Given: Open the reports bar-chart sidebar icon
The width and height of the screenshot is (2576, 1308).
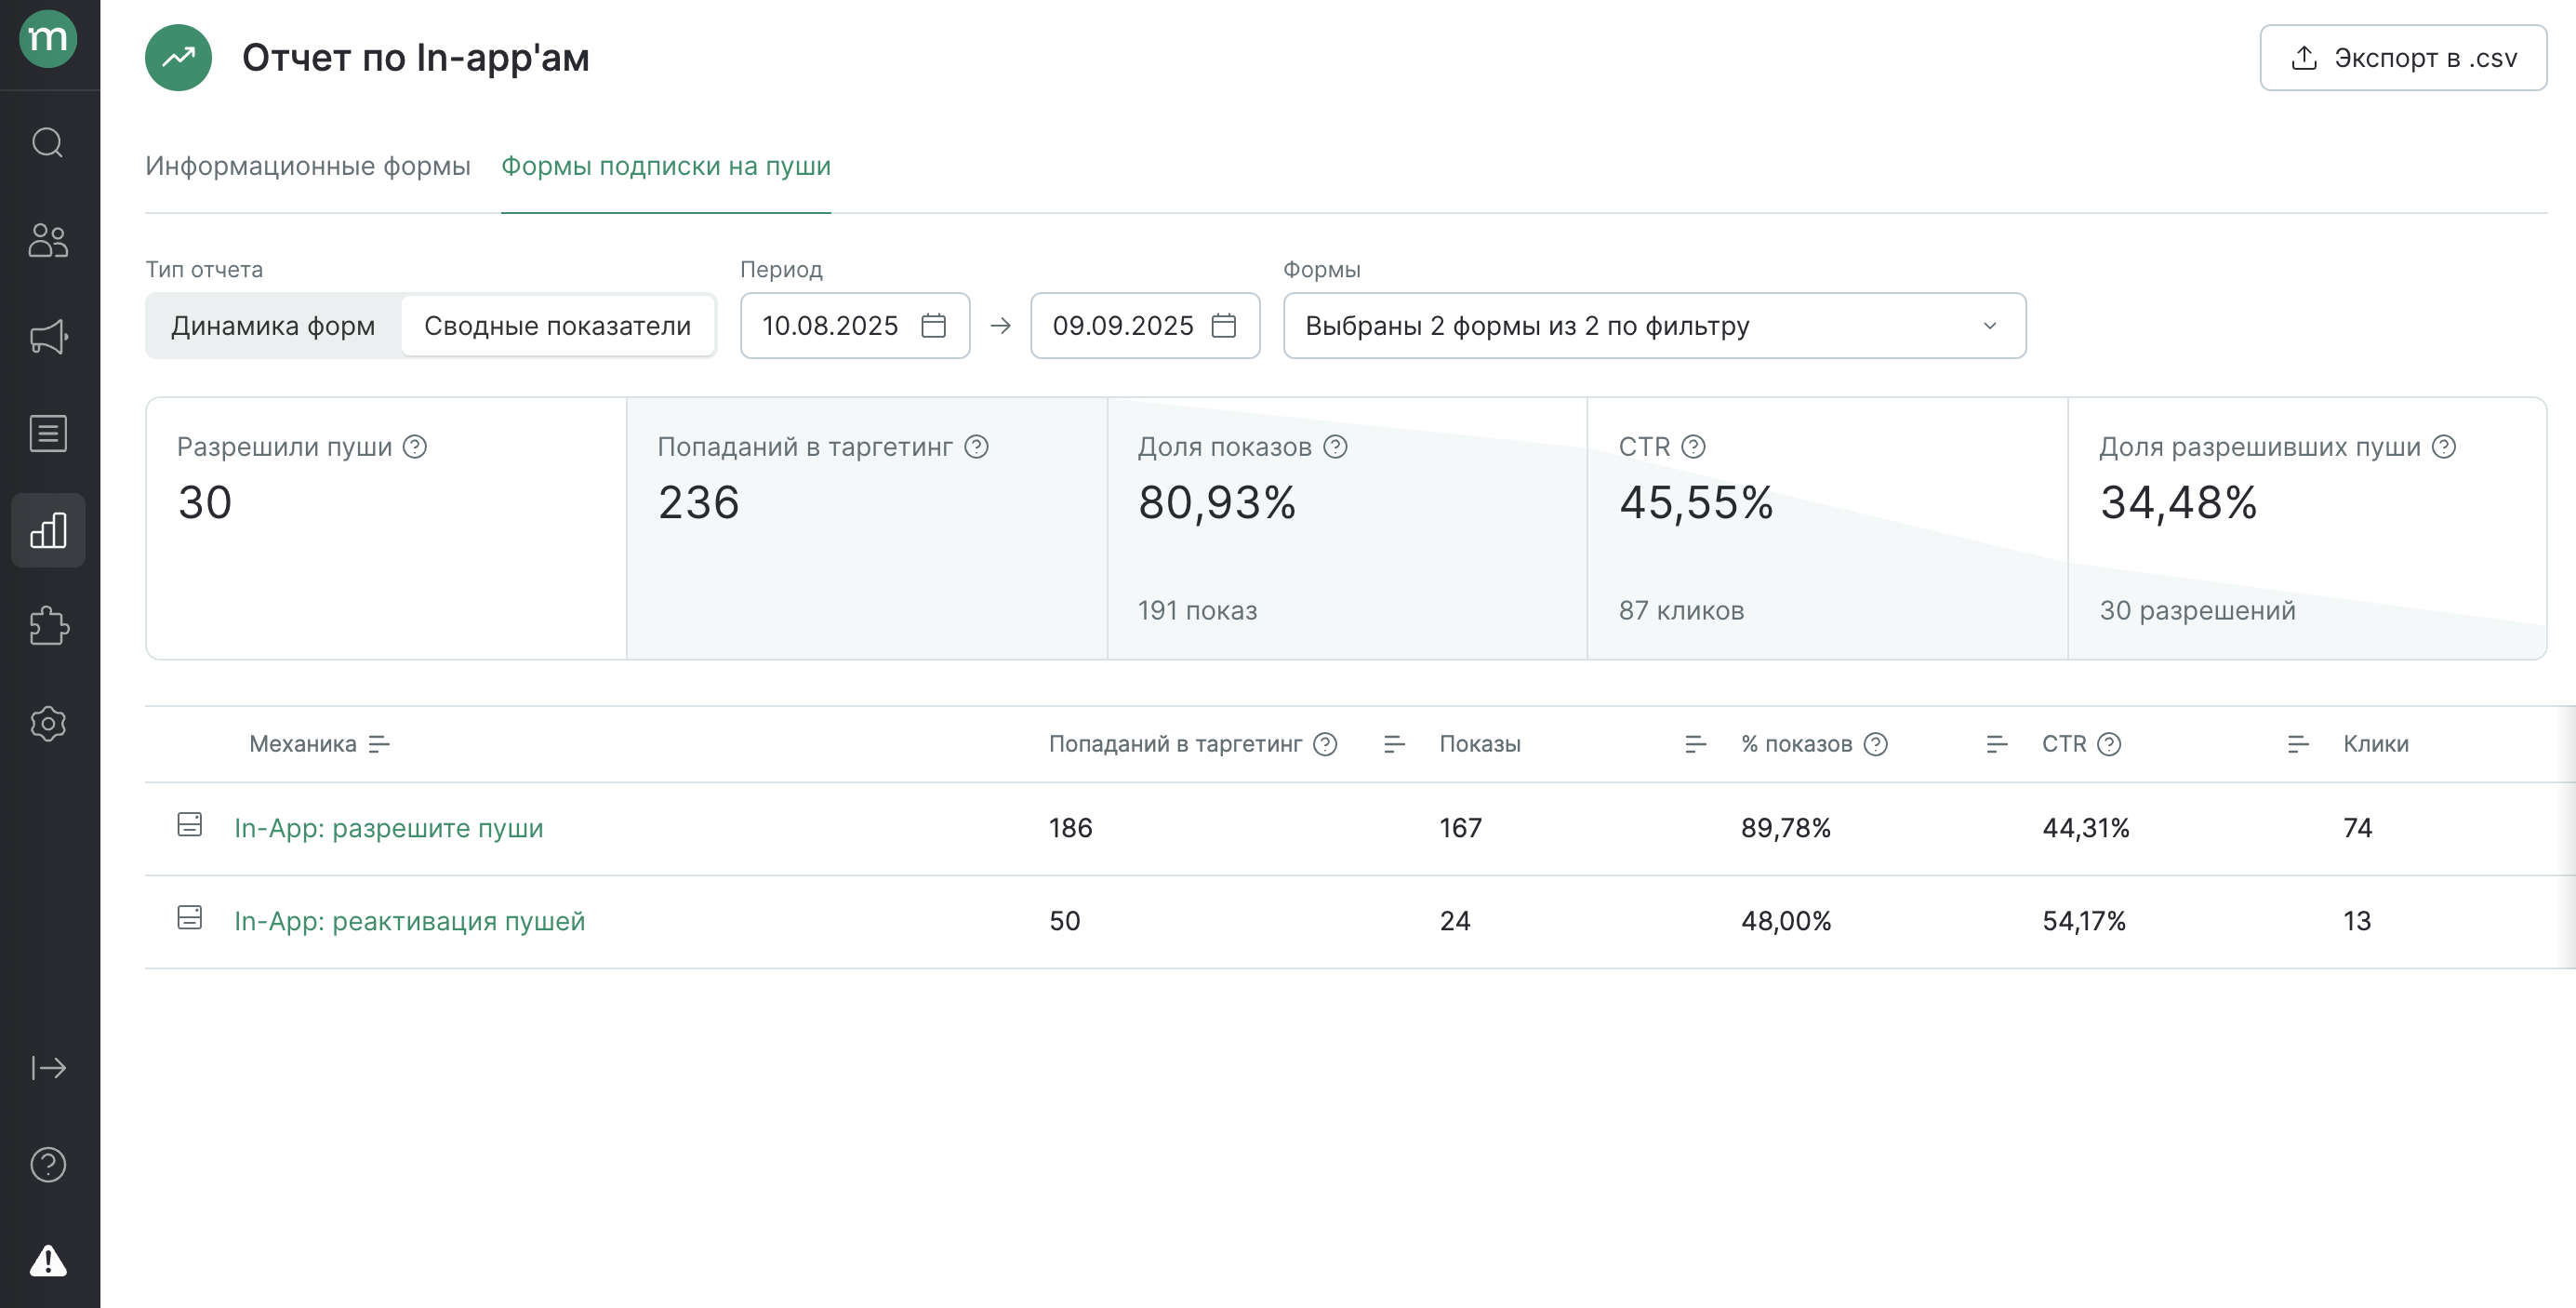Looking at the screenshot, I should click(x=48, y=530).
